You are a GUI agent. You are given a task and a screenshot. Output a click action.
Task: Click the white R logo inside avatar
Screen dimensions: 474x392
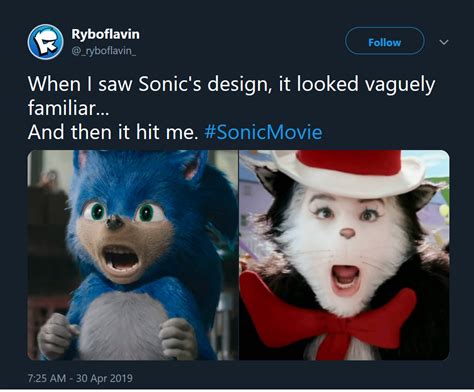pos(45,42)
